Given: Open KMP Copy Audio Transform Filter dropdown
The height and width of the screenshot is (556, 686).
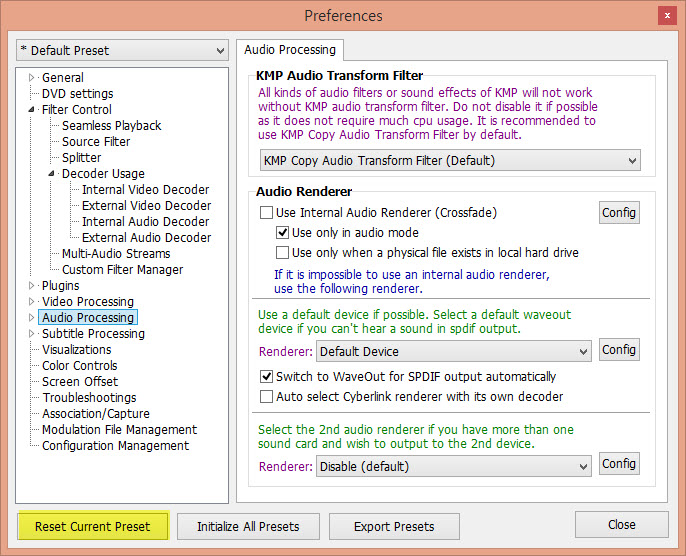Looking at the screenshot, I should pyautogui.click(x=450, y=161).
